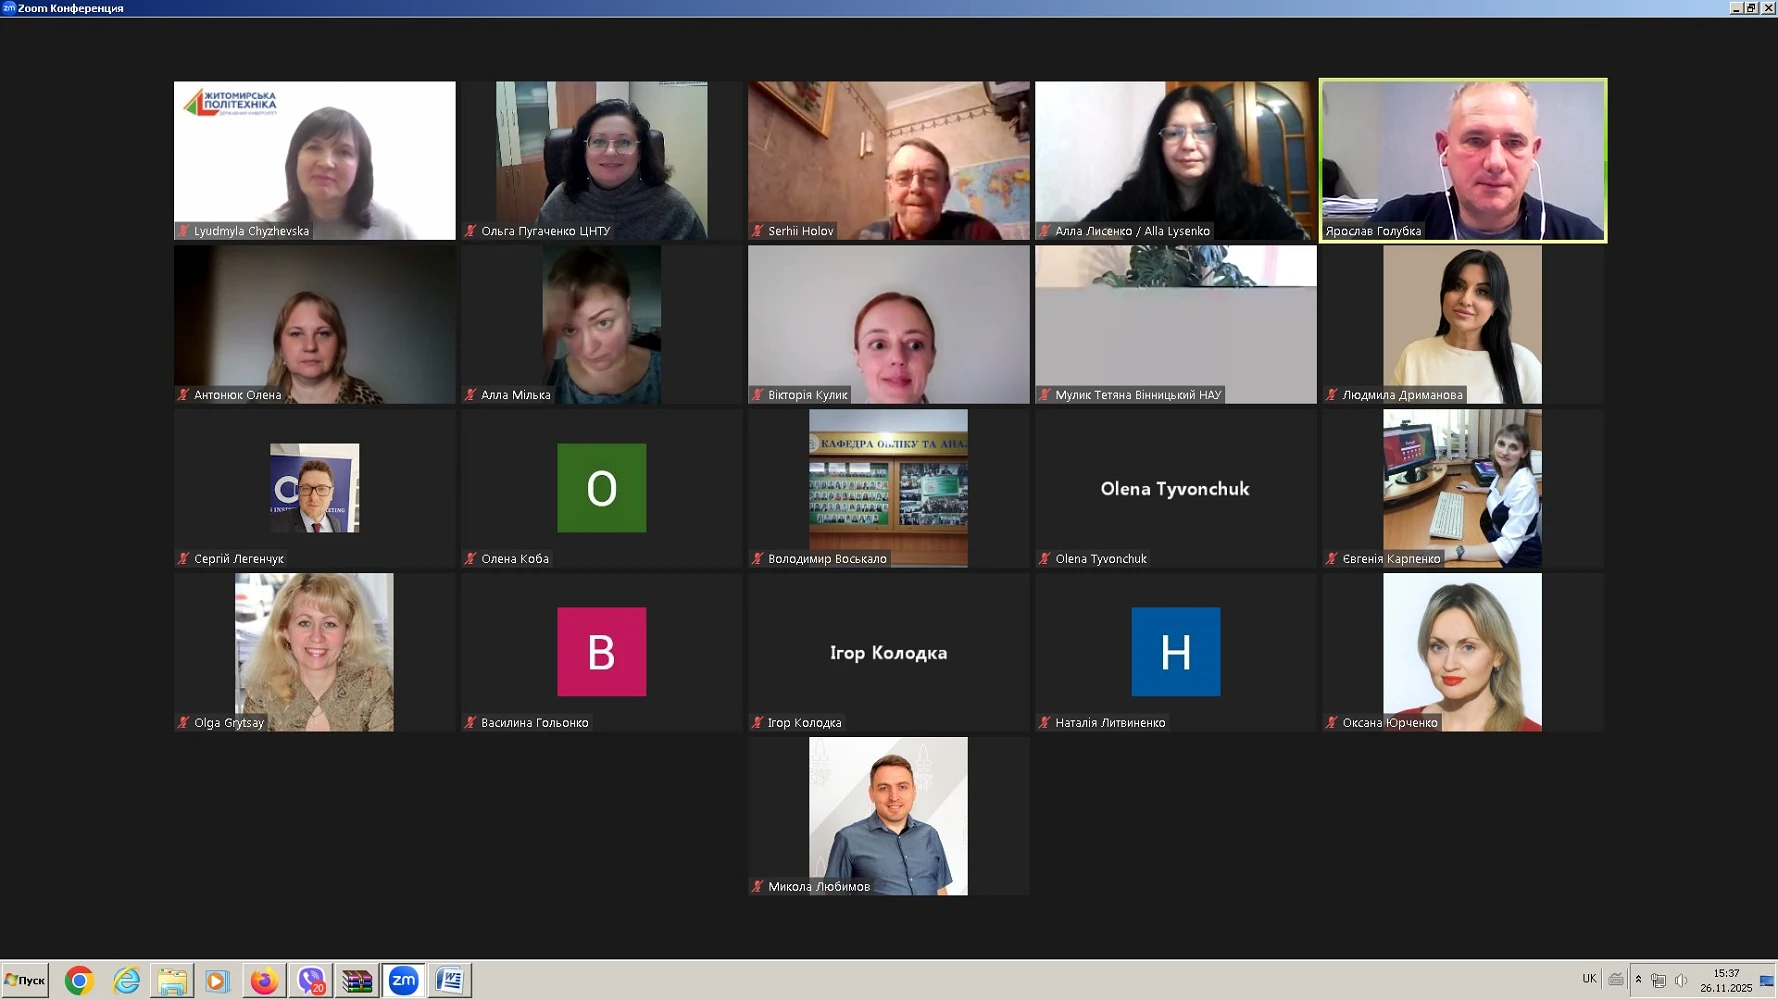This screenshot has width=1778, height=1000.
Task: Open Windows Explorer folder icon
Action: (x=172, y=981)
